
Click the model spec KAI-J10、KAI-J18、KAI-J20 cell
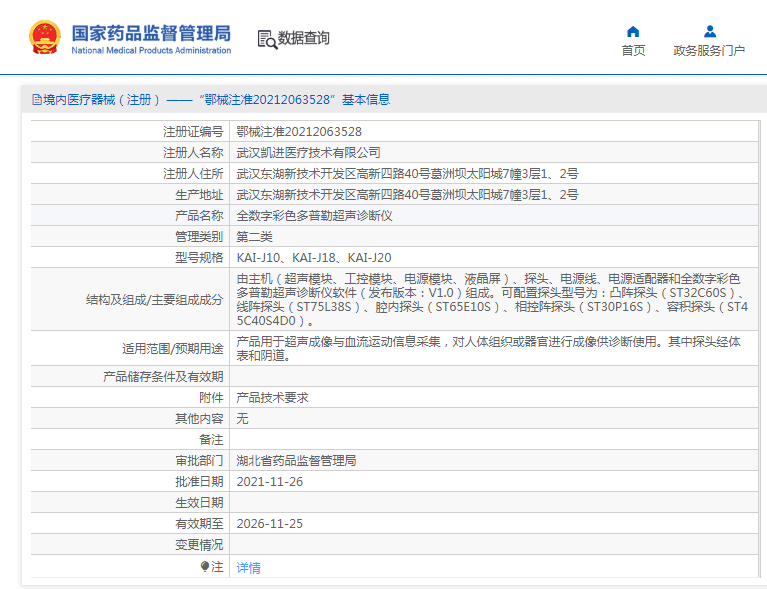point(313,257)
